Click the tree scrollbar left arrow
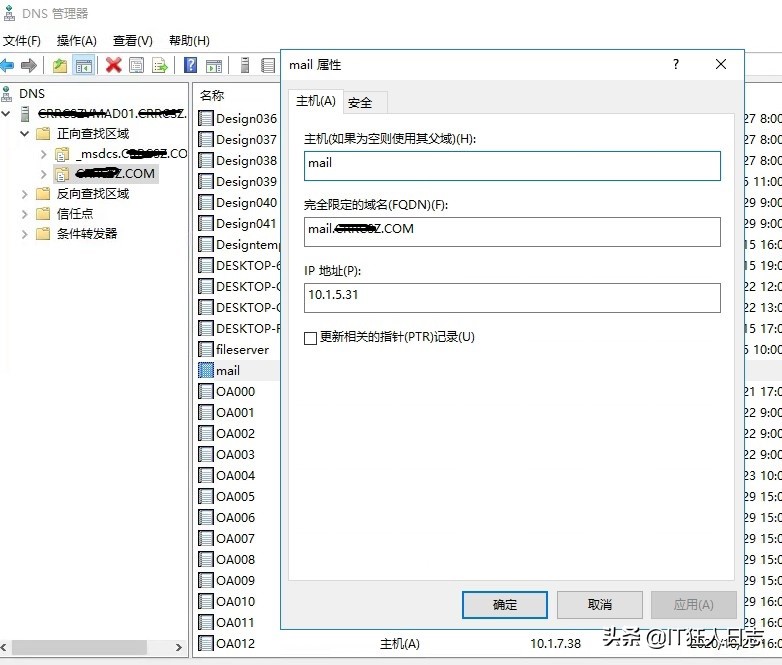The width and height of the screenshot is (782, 665). tap(4, 647)
